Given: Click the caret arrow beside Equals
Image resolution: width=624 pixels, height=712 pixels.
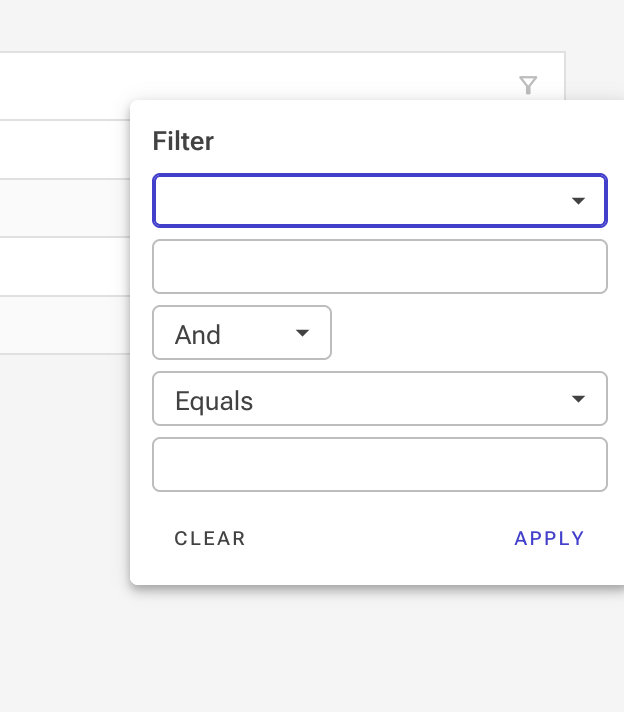Looking at the screenshot, I should click(578, 399).
